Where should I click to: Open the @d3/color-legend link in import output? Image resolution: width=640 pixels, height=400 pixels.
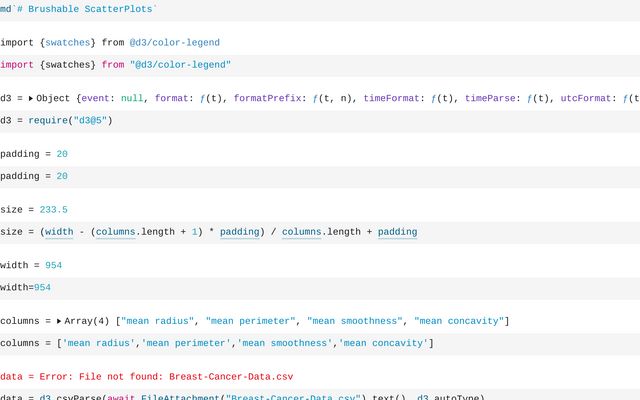[174, 43]
